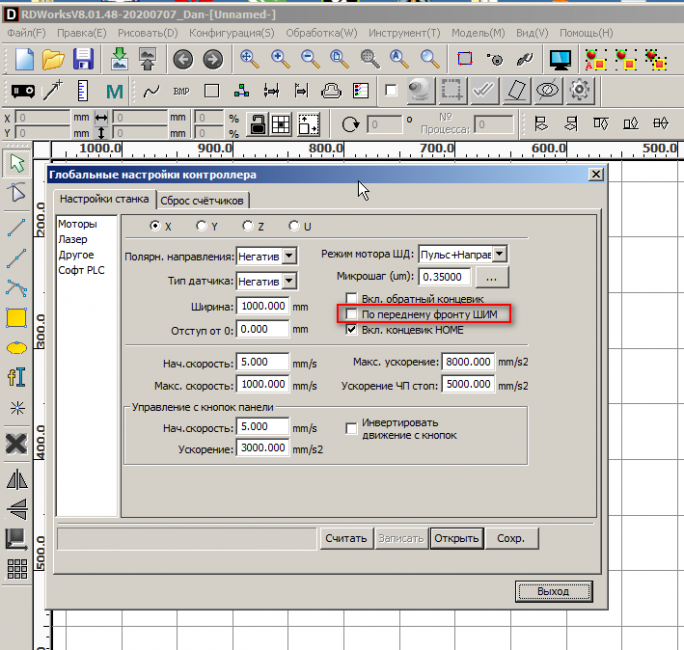Click the Undo left arrow icon
This screenshot has height=650, width=684.
(x=182, y=59)
